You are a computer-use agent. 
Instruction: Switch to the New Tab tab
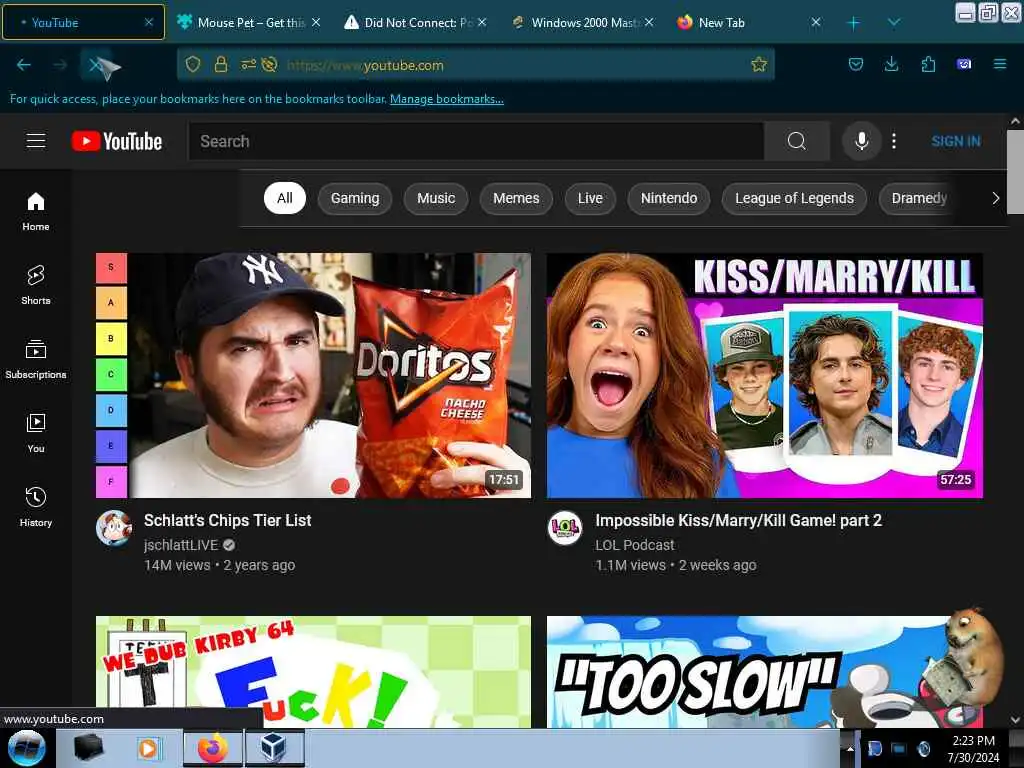[749, 22]
